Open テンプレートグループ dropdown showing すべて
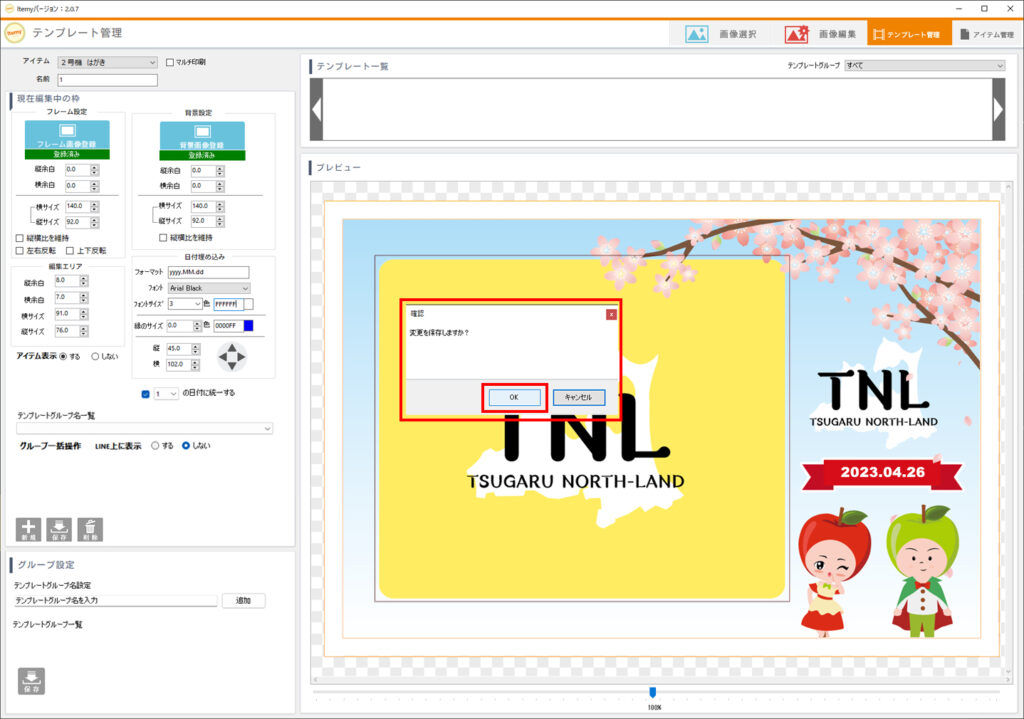This screenshot has height=719, width=1024. 924,66
